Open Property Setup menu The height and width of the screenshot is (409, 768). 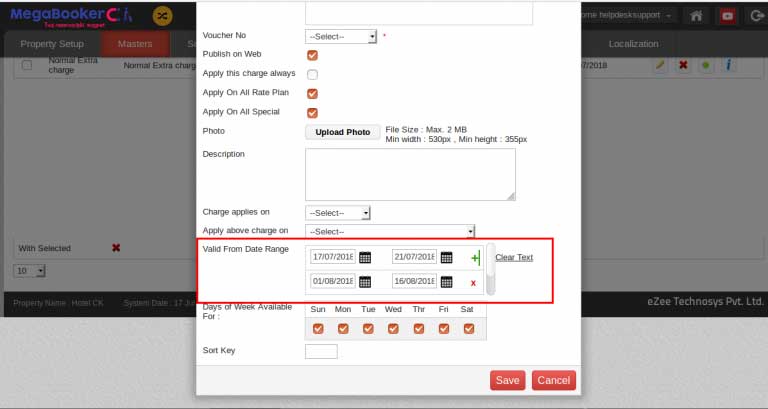(x=52, y=44)
